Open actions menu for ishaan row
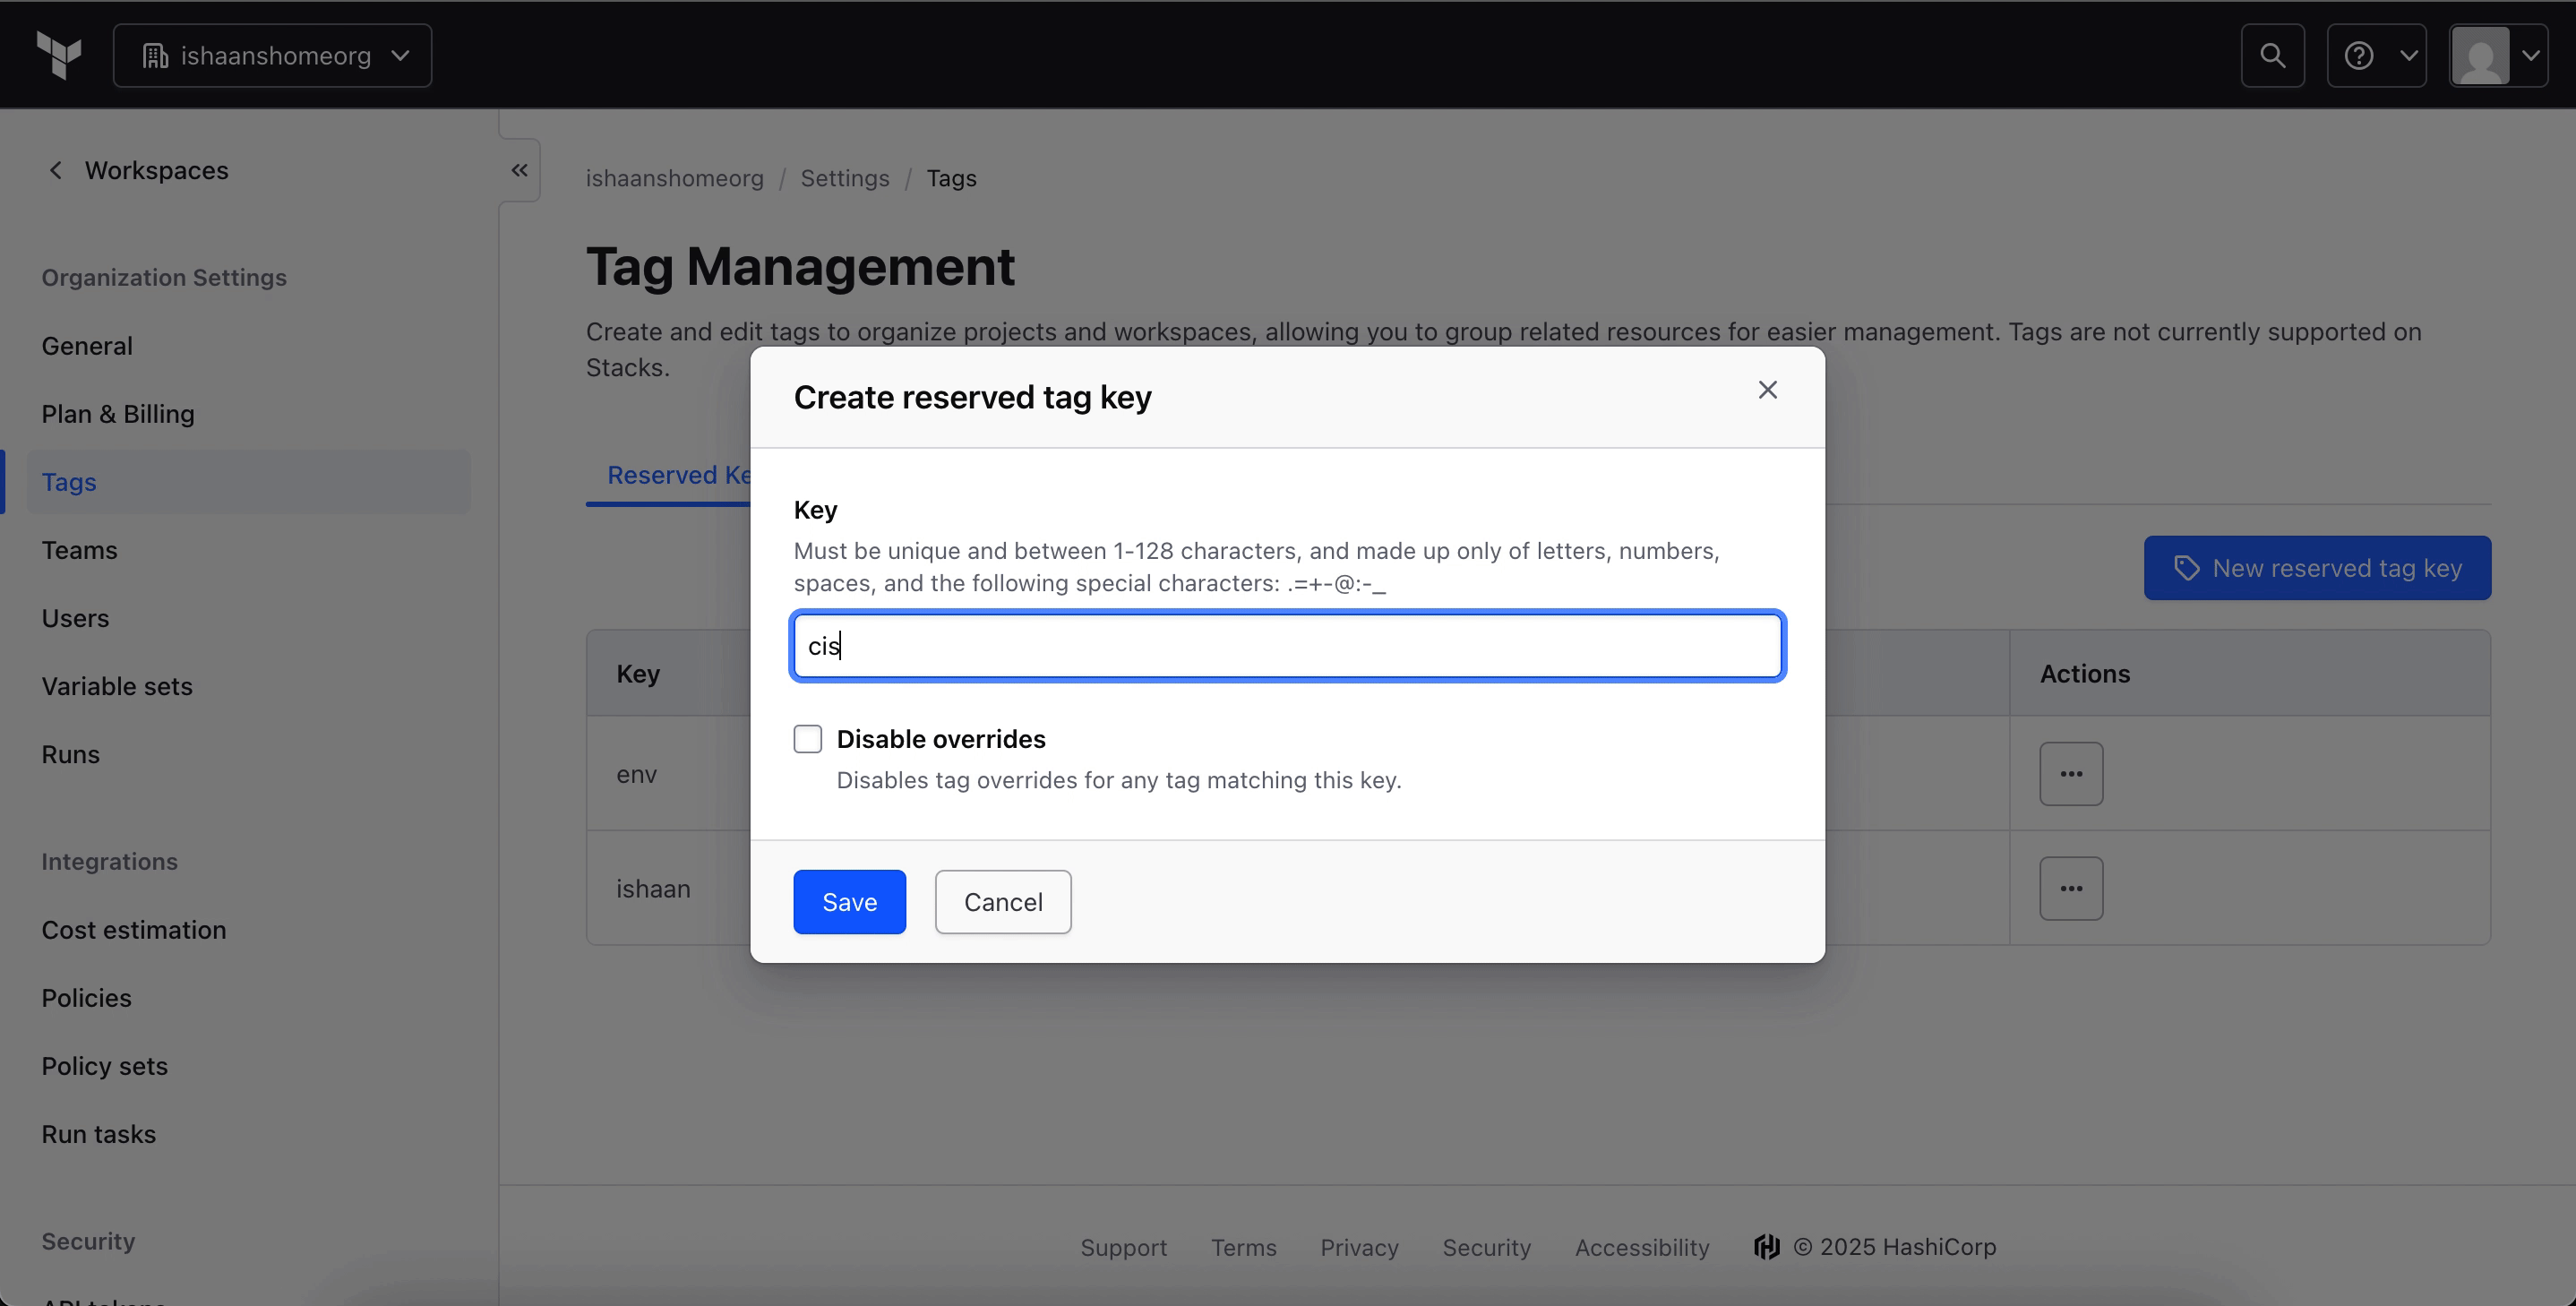 (2071, 889)
